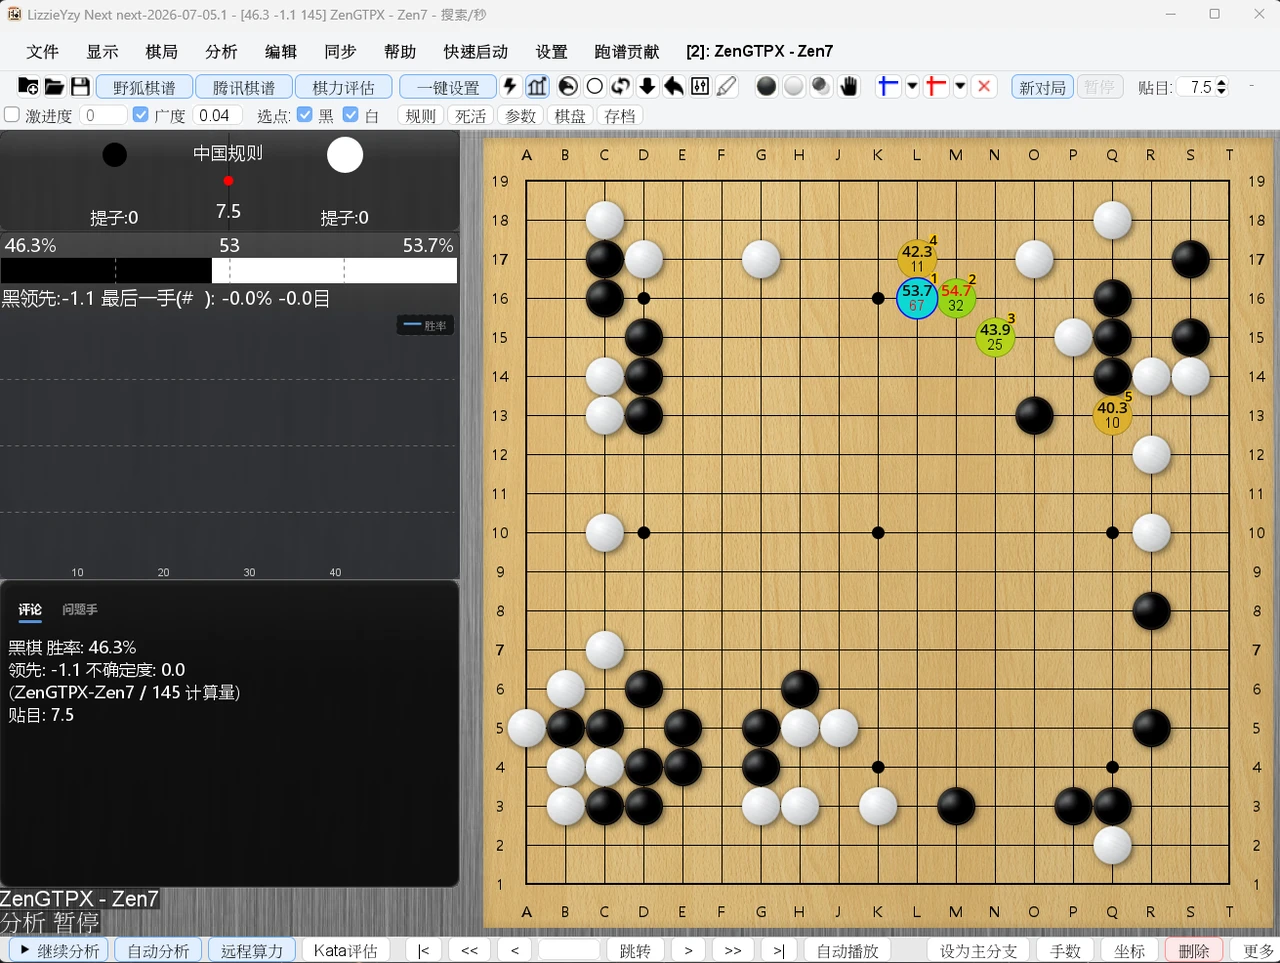
Task: Click the 自动播放 button
Action: point(848,950)
